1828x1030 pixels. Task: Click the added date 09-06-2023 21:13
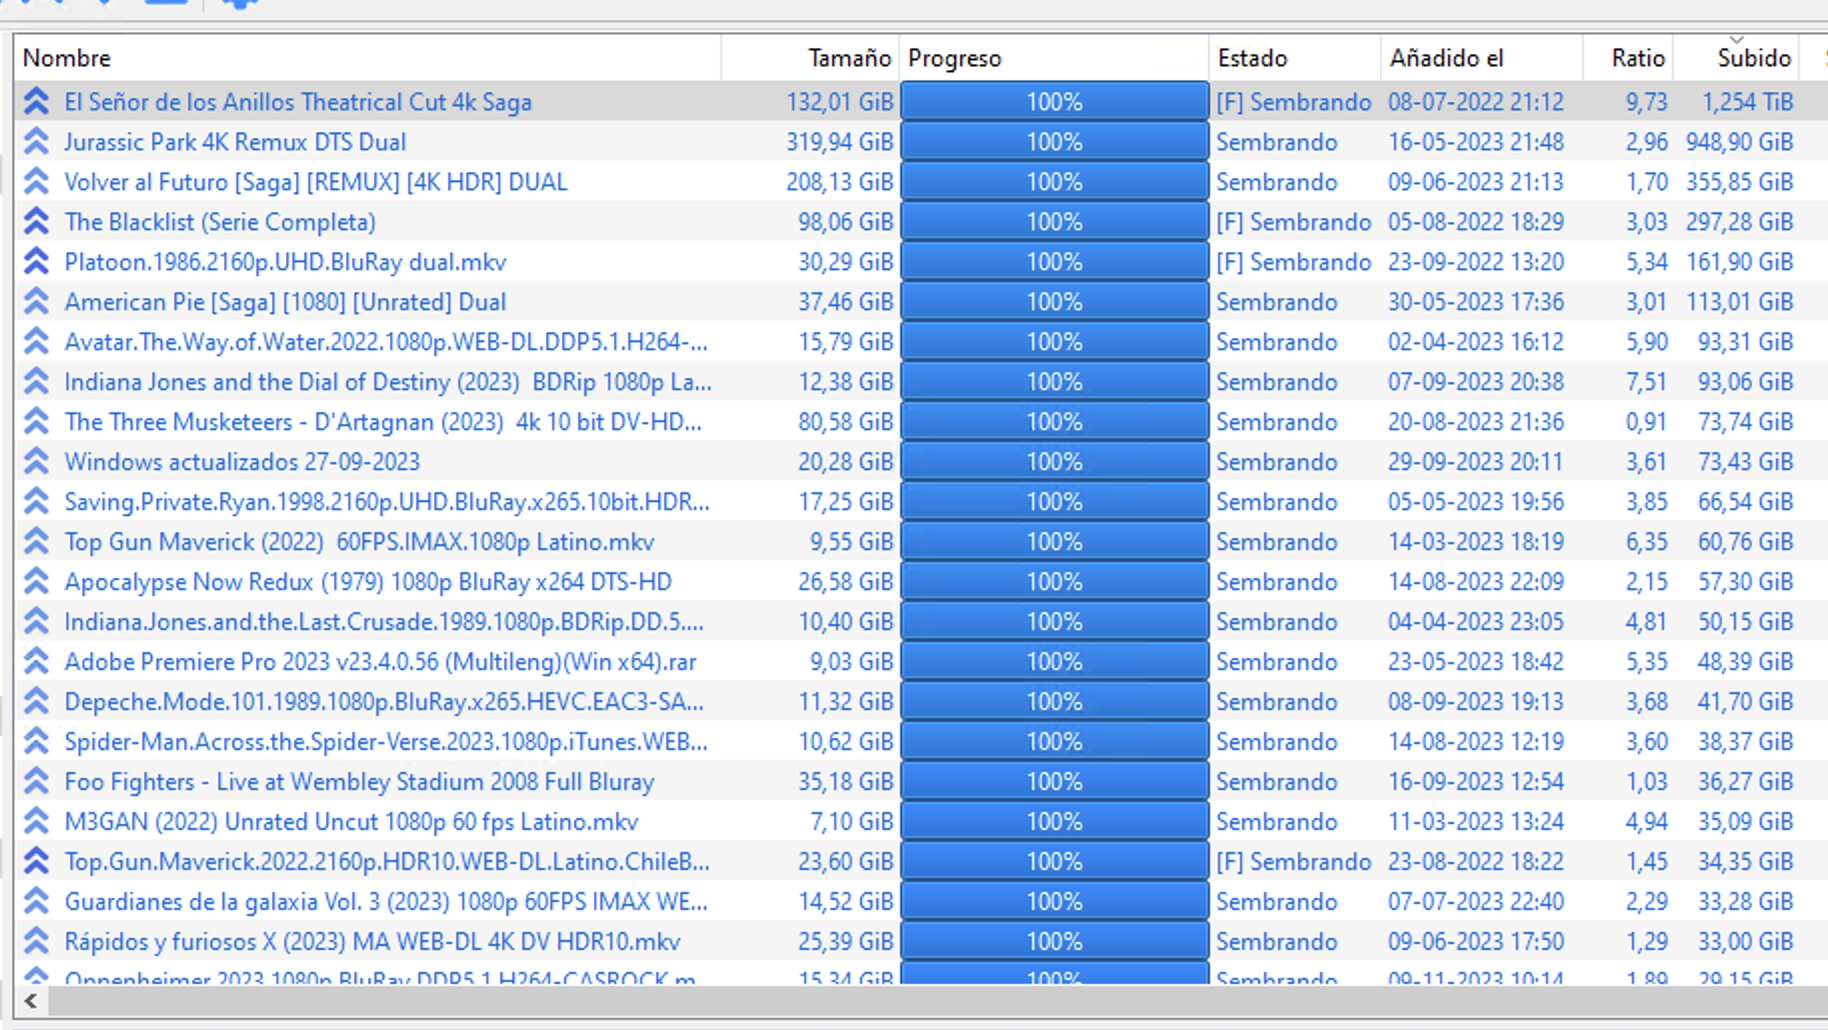coord(1476,182)
